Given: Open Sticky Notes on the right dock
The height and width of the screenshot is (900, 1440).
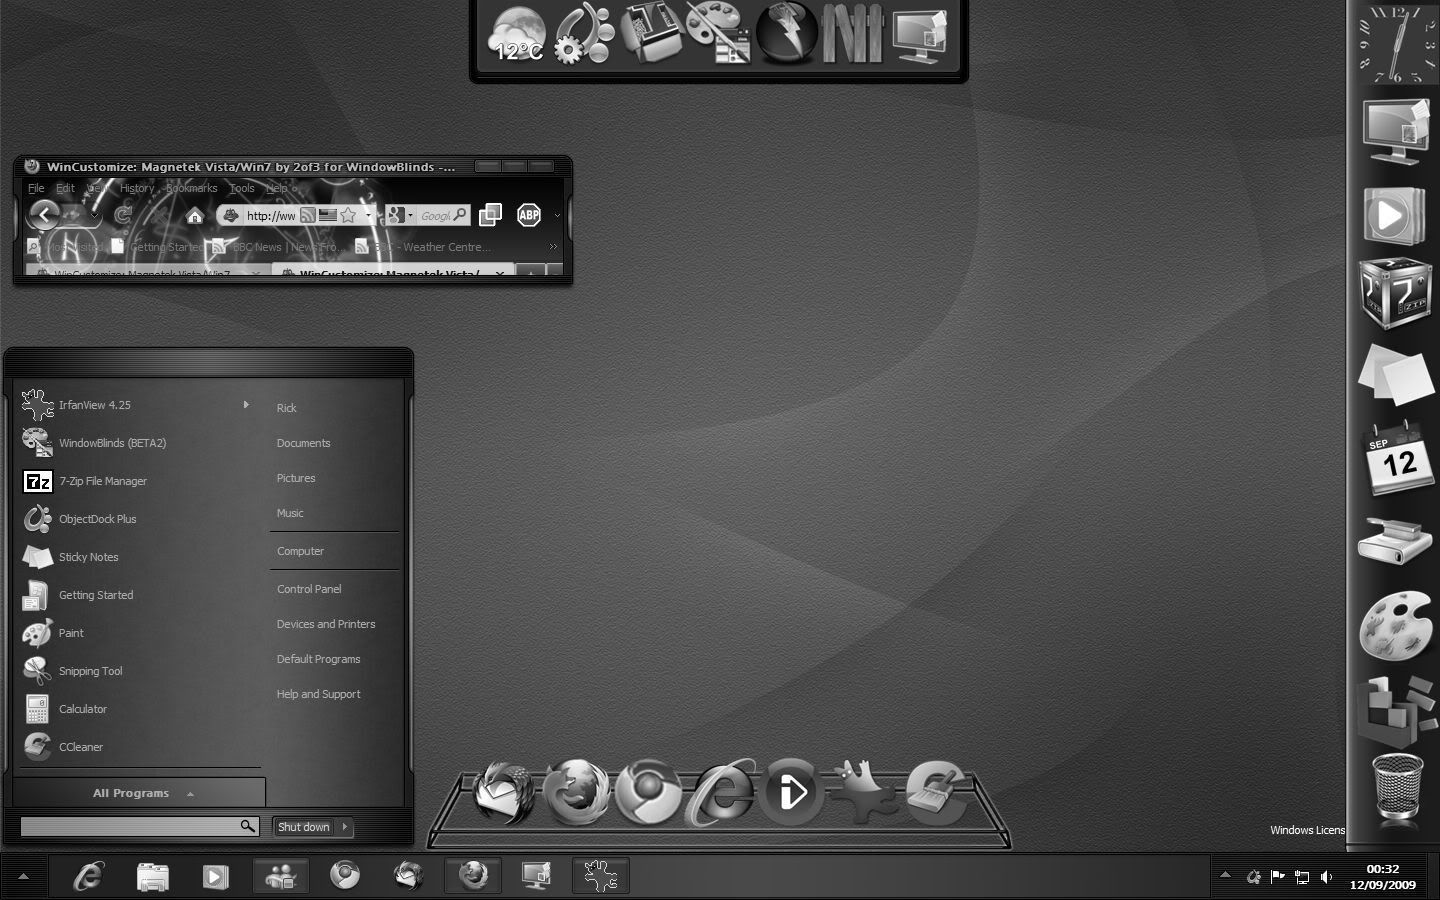Looking at the screenshot, I should click(1396, 375).
